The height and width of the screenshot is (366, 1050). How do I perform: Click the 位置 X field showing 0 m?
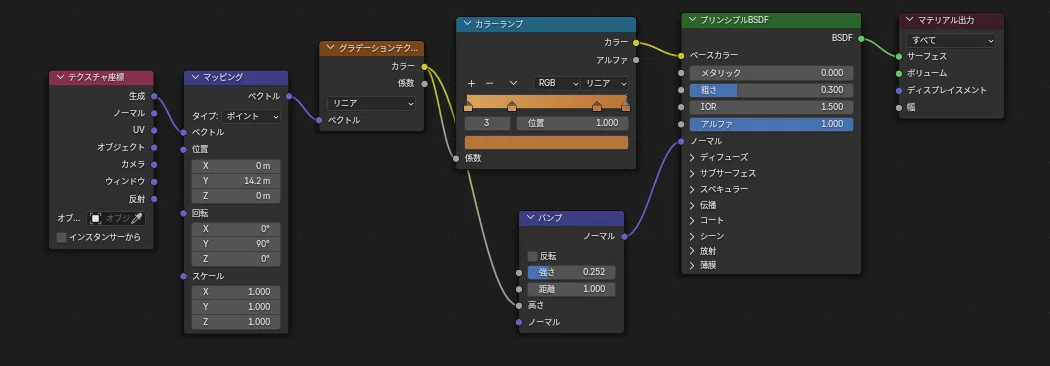coord(236,165)
